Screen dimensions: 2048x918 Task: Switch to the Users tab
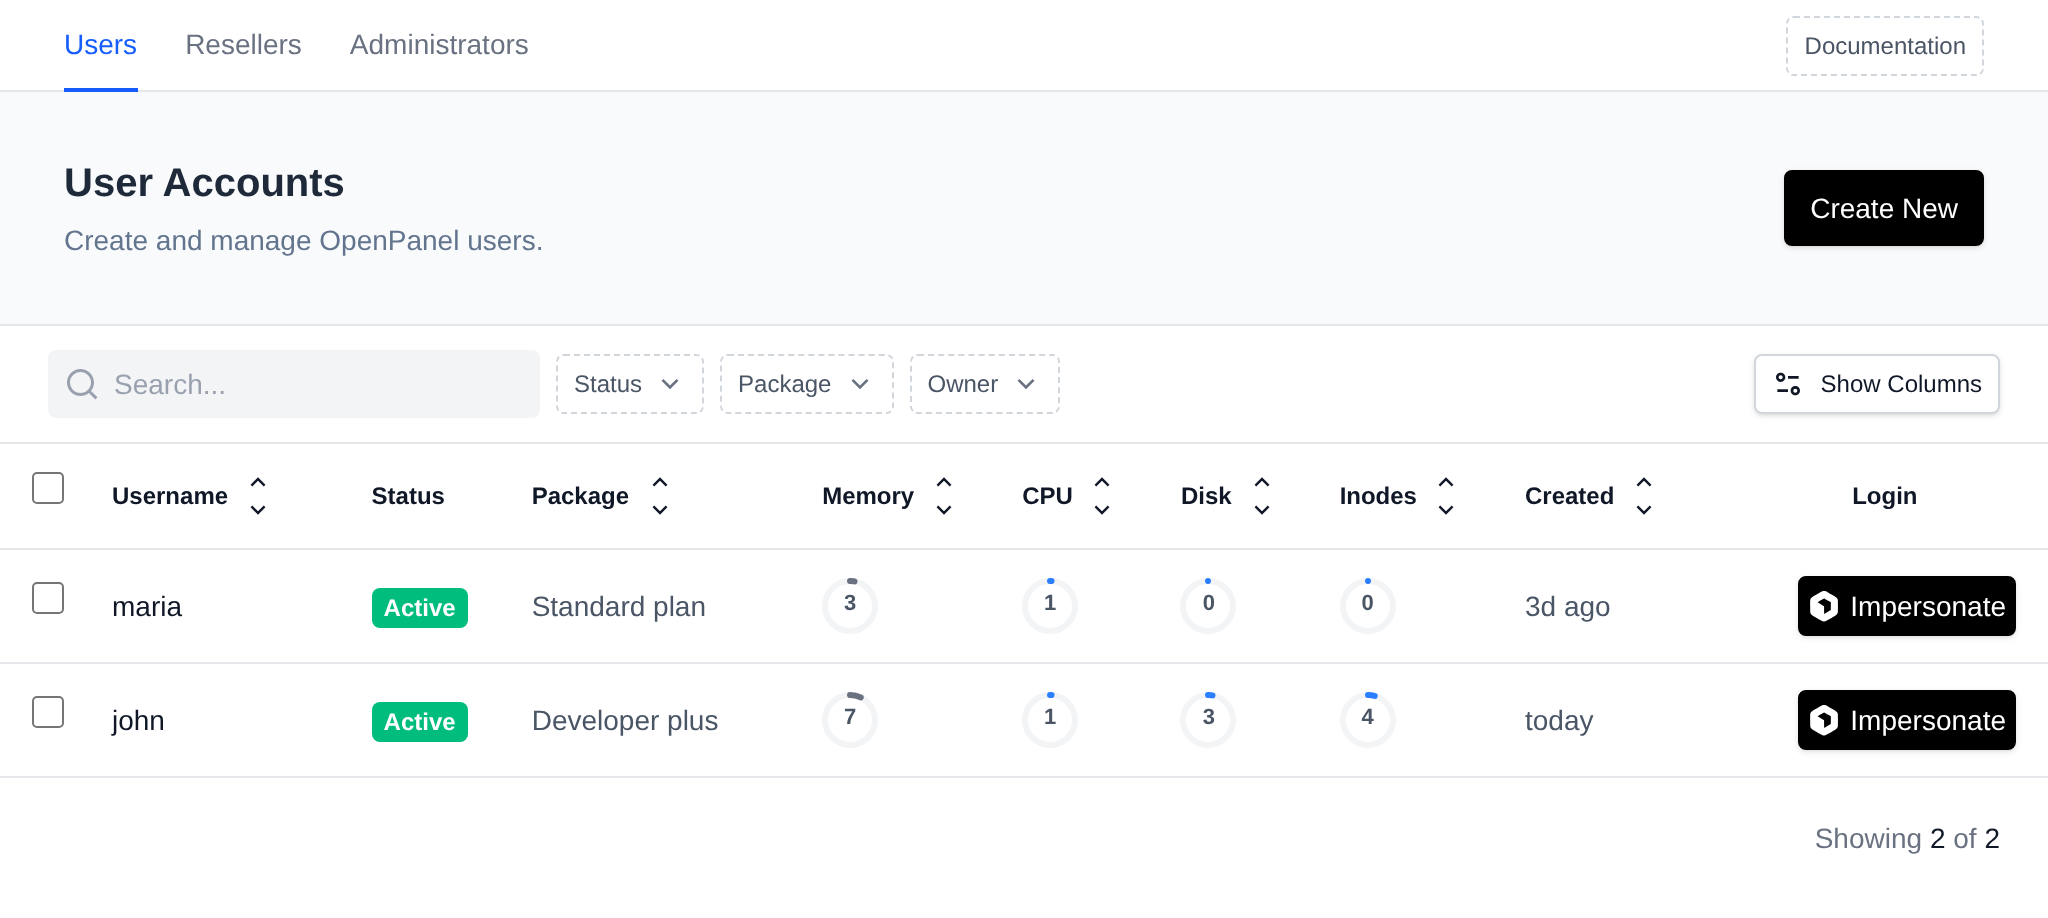pos(100,45)
